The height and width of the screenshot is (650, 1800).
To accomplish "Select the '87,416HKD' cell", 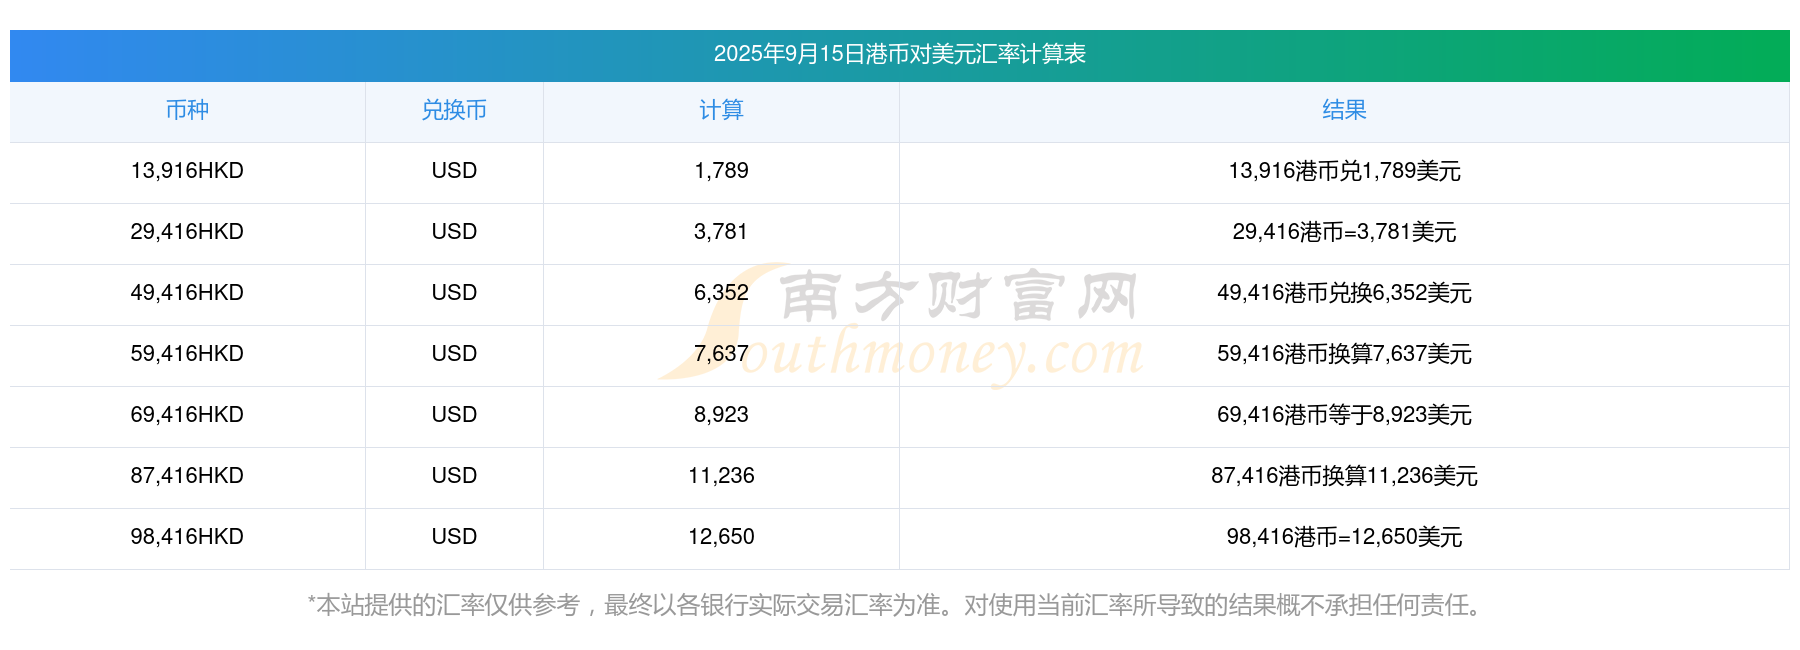I will [x=187, y=476].
